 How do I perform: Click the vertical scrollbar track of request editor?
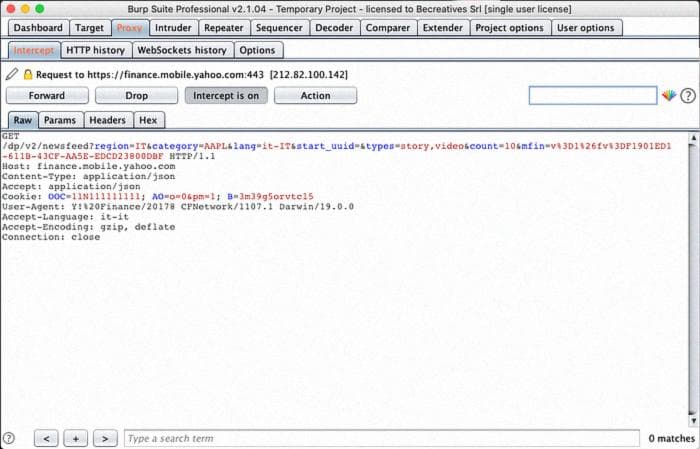[x=693, y=279]
